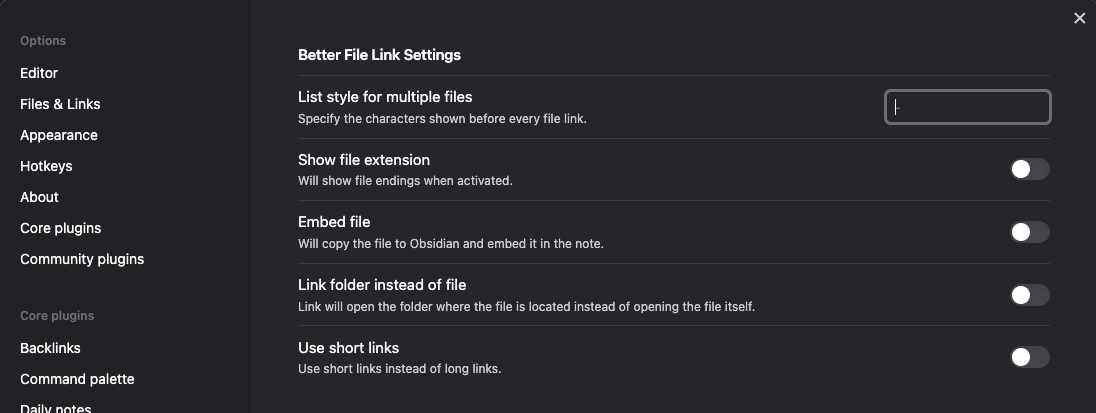Select the About tab in Options

coord(39,197)
